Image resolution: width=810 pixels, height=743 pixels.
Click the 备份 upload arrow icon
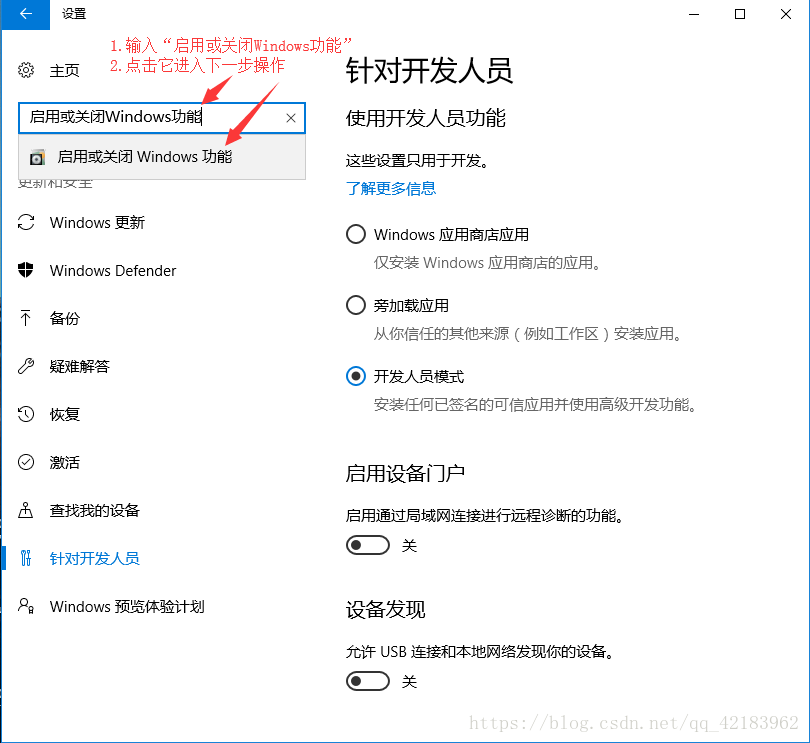pyautogui.click(x=26, y=318)
